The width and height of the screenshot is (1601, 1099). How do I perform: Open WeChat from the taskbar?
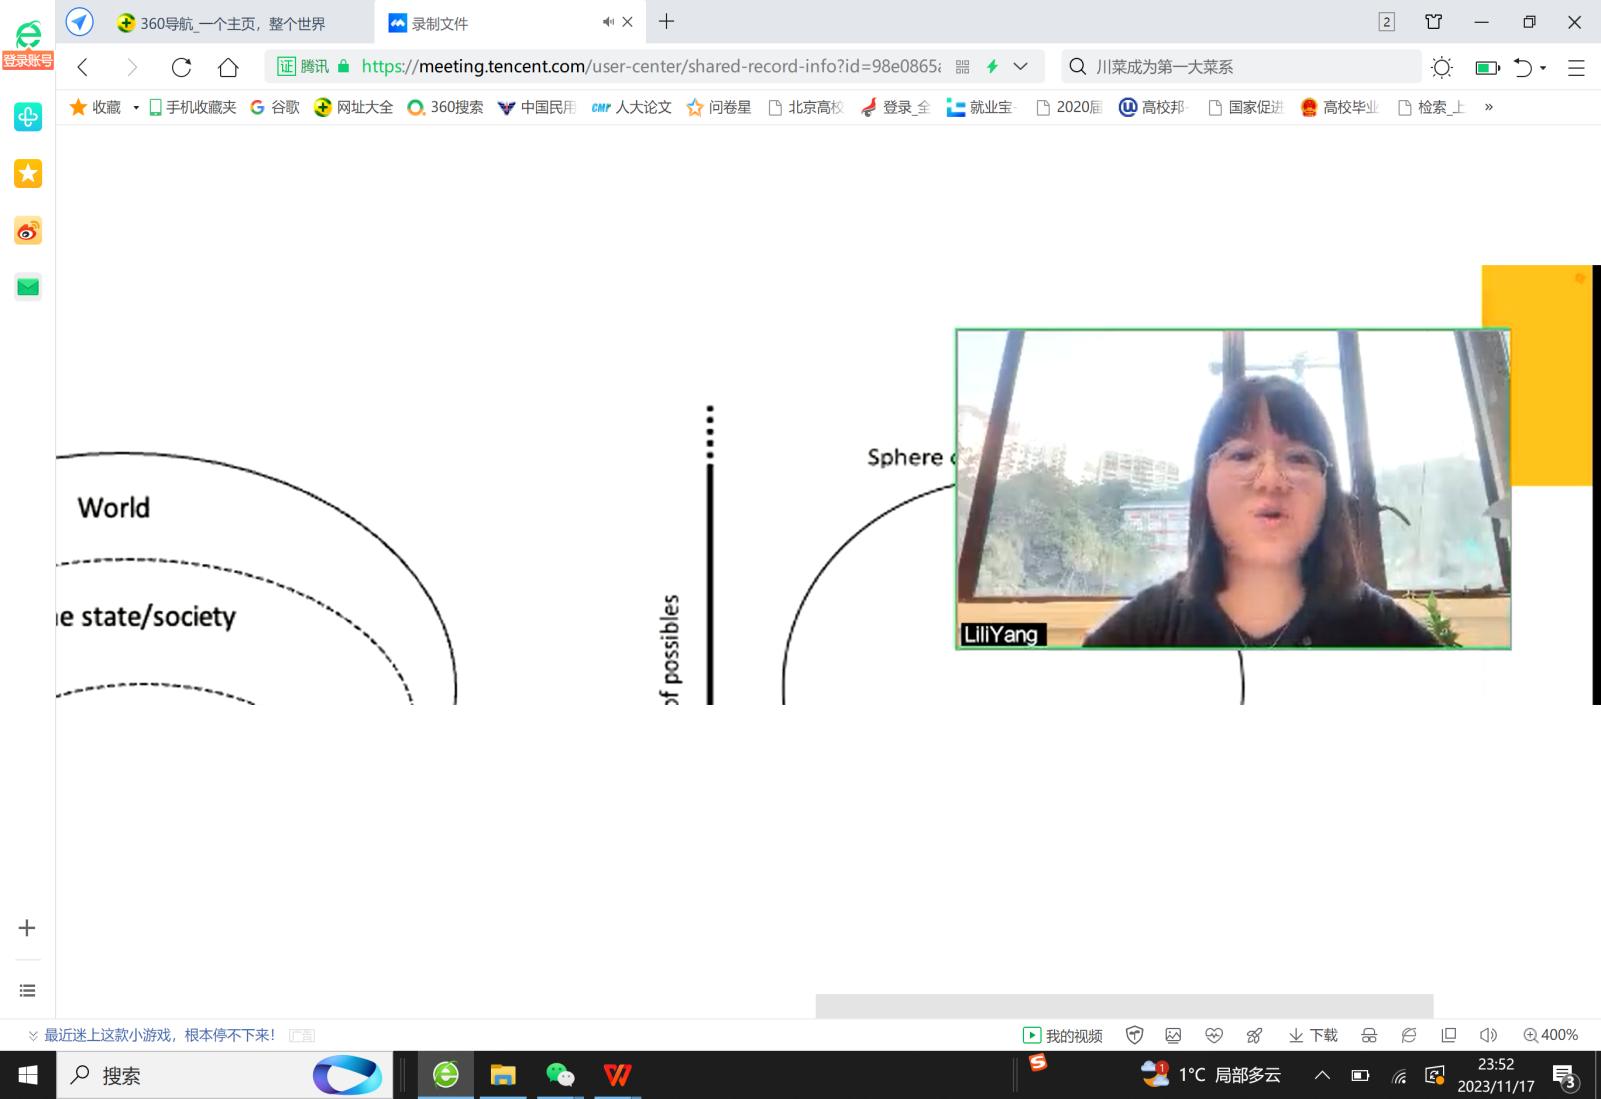pos(560,1075)
